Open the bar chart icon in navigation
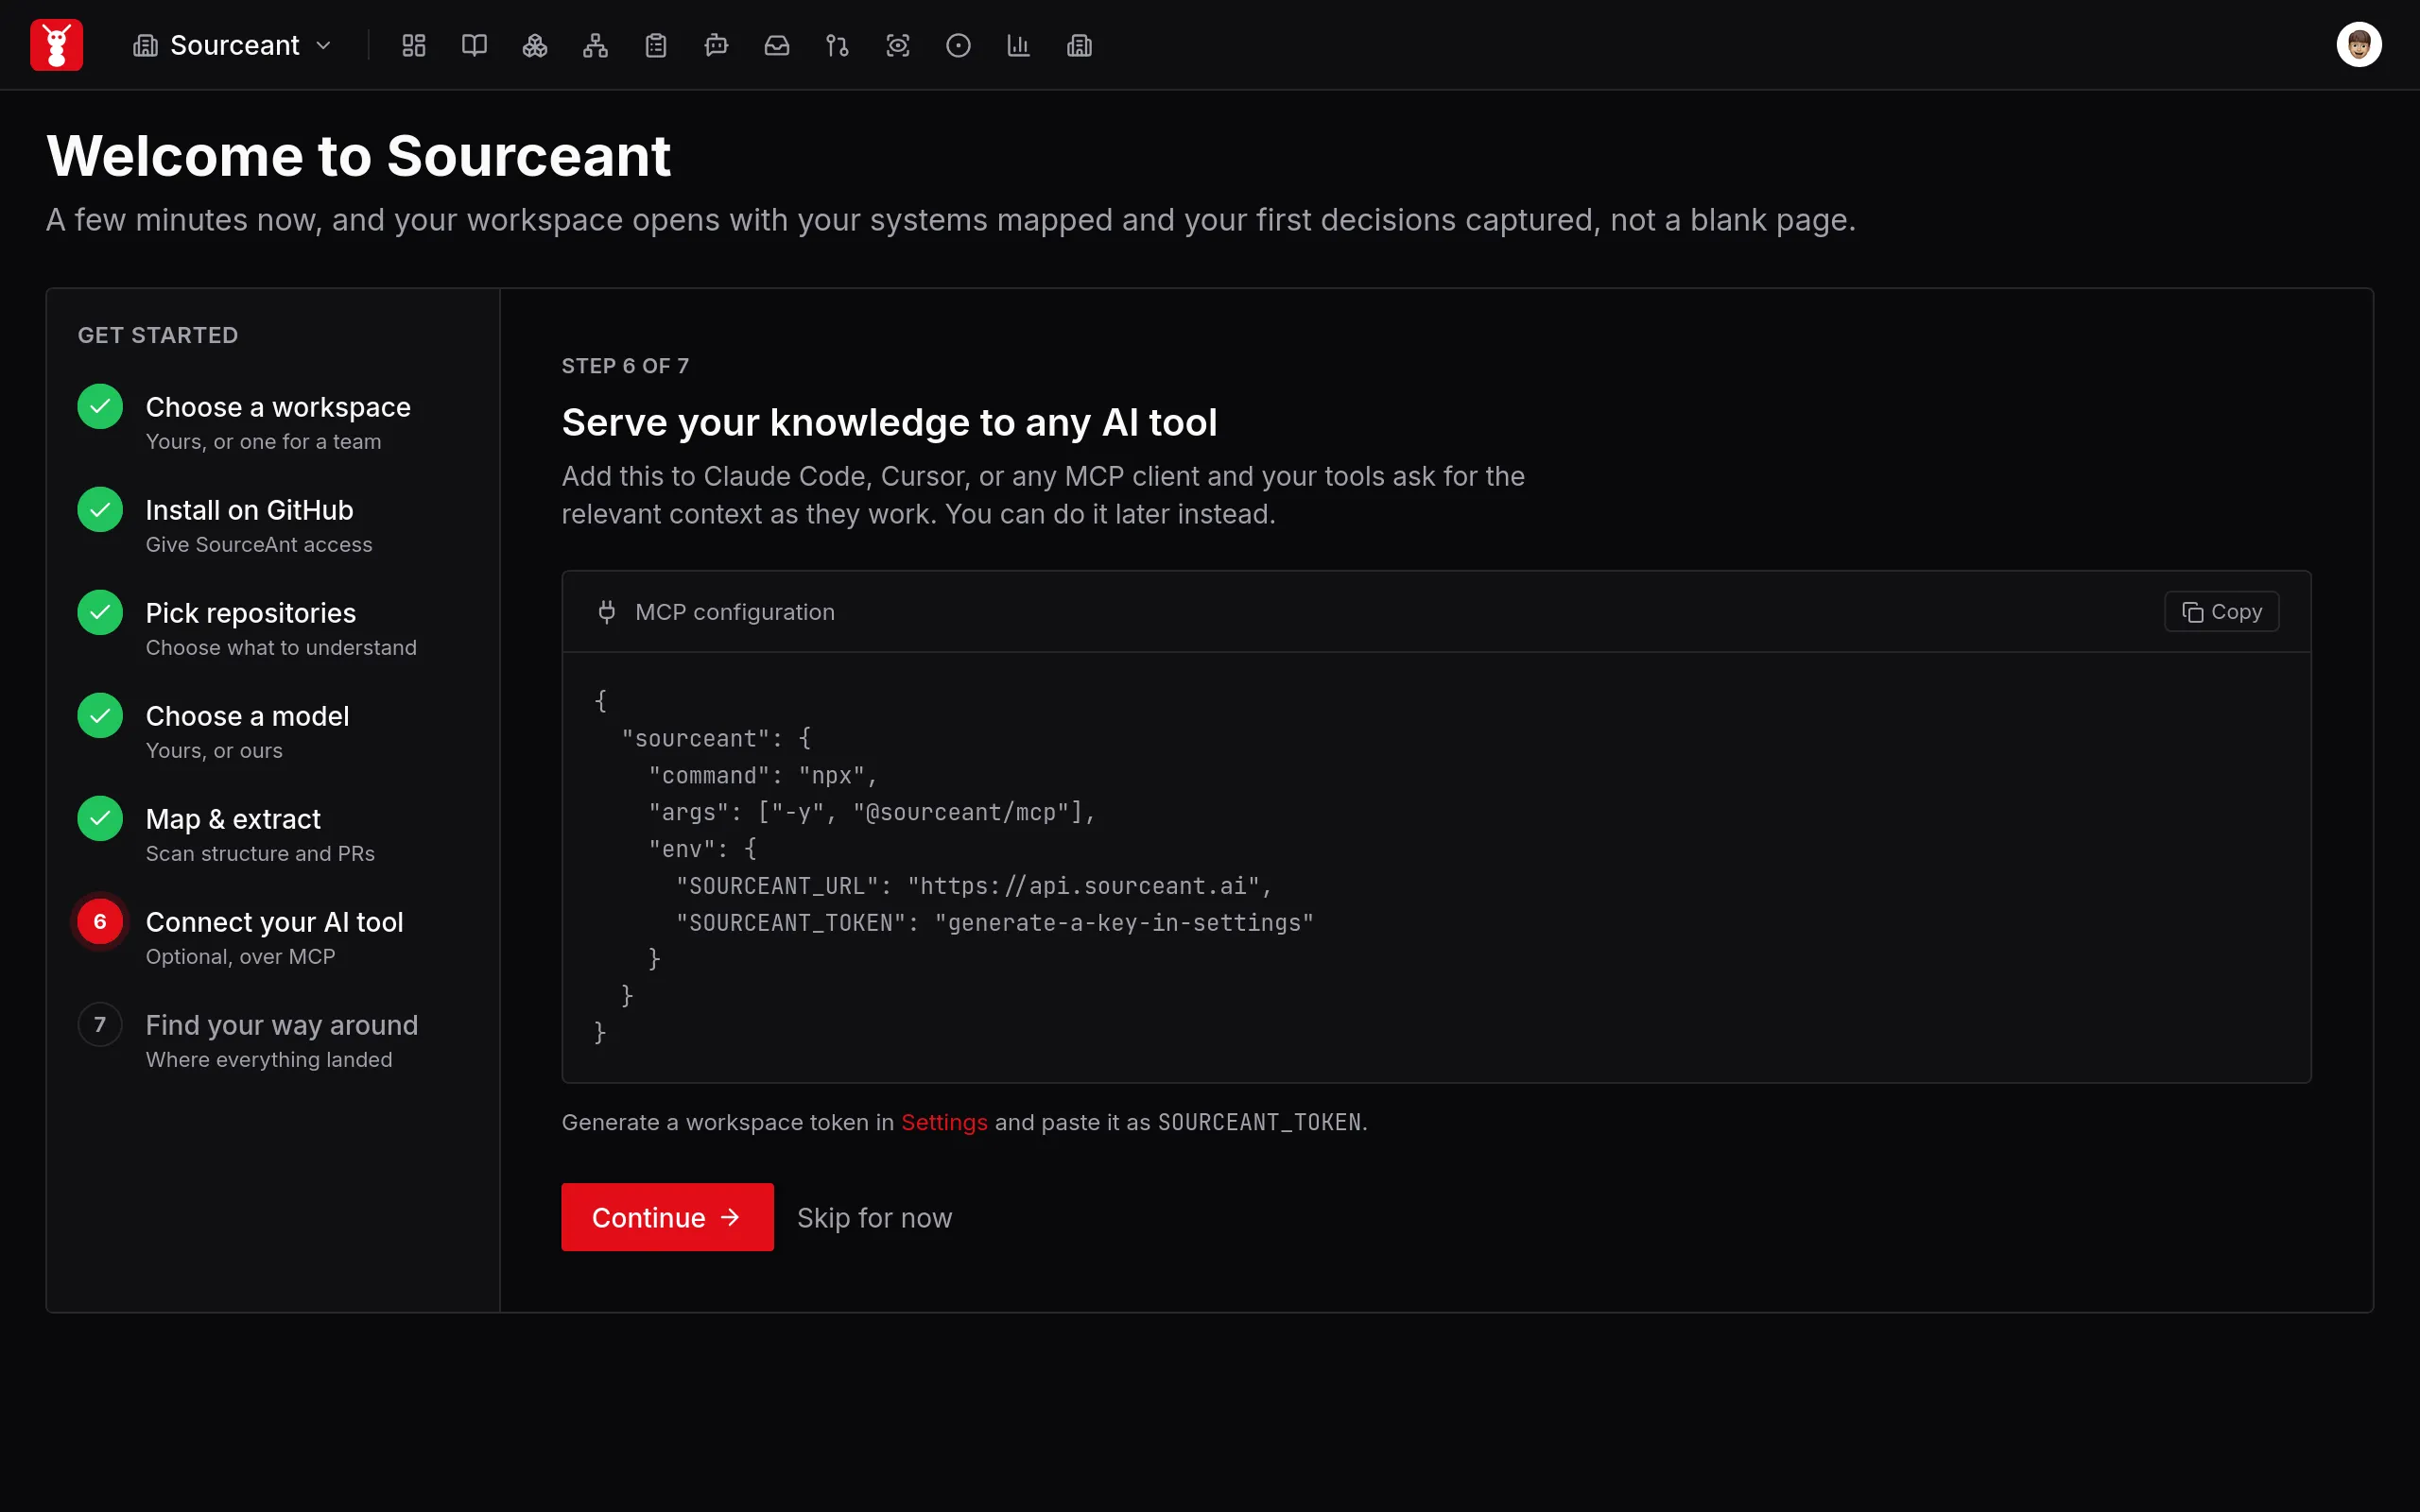 (x=1019, y=45)
